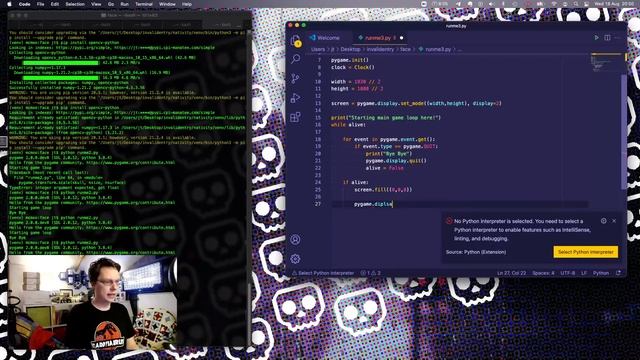Expand the runme3.py breadcrumb segment

coord(438,49)
